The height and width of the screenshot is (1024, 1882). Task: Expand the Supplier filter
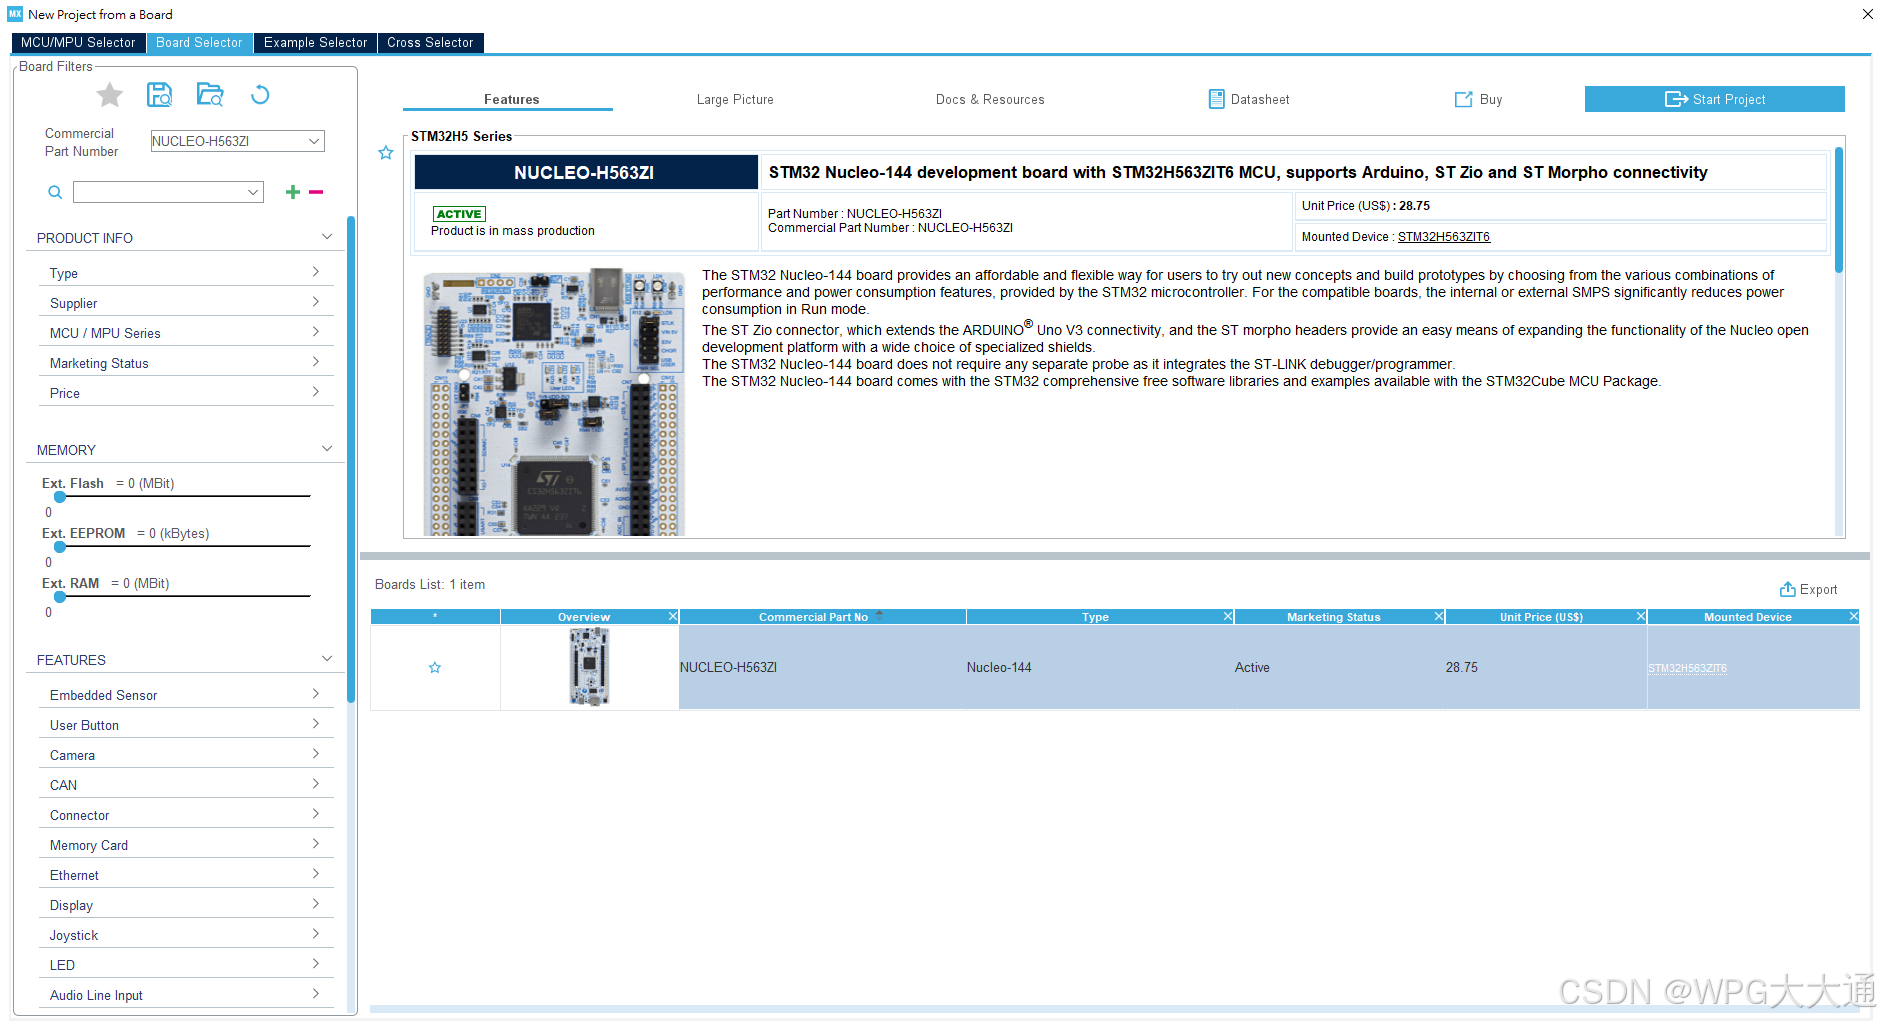[316, 302]
